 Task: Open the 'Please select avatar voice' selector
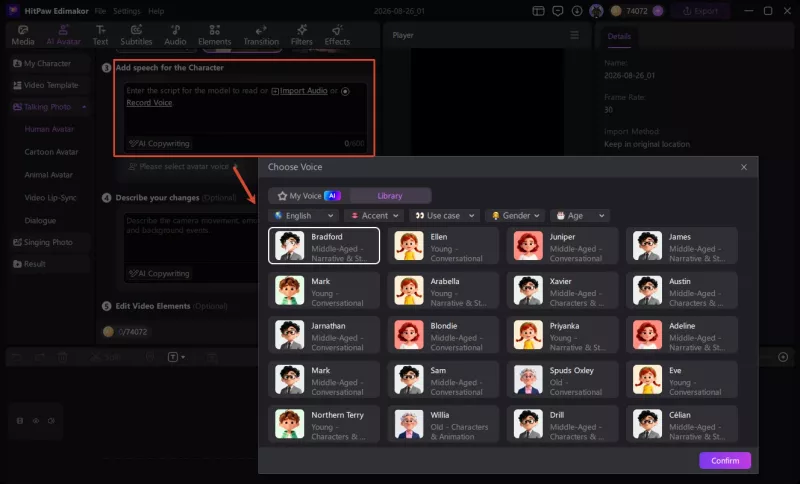click(184, 167)
